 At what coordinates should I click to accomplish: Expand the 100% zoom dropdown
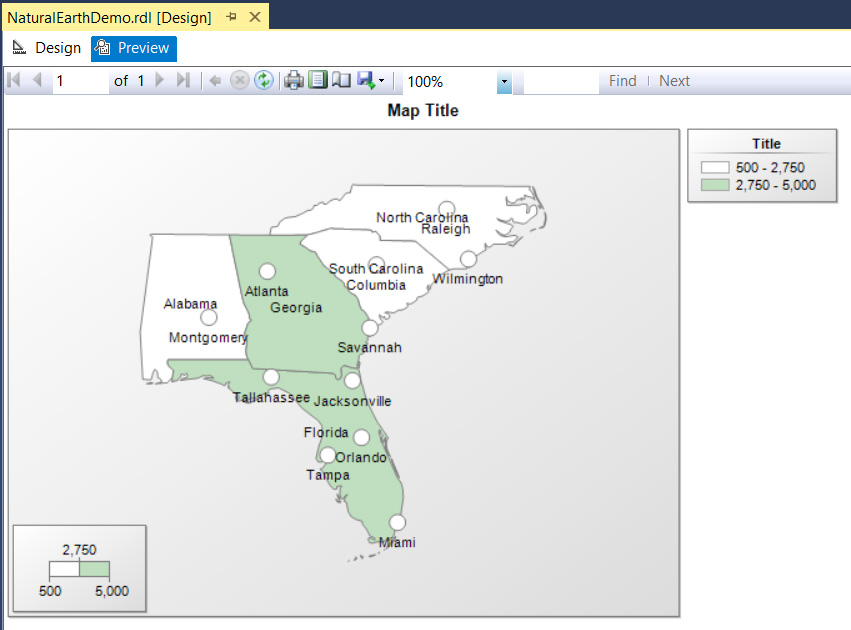[x=504, y=82]
